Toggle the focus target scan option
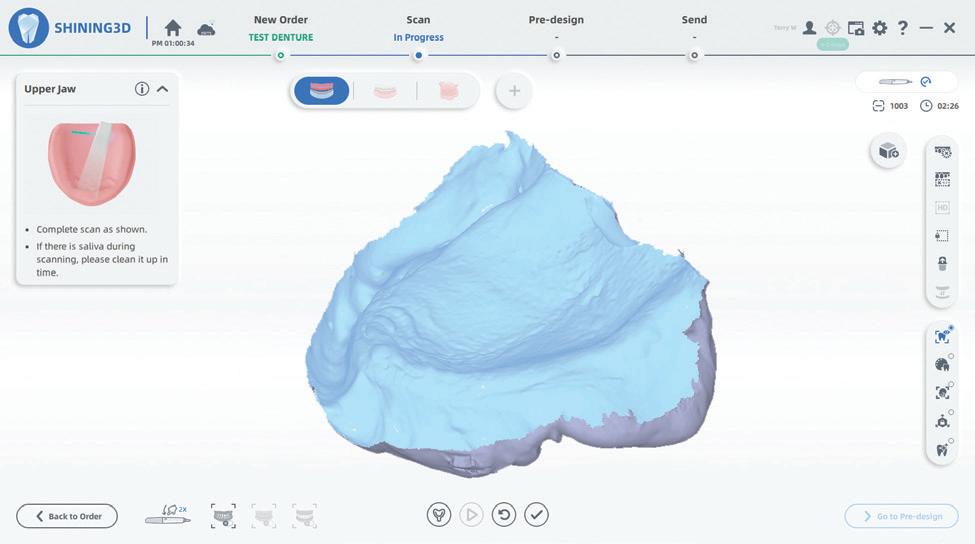The image size is (975, 544). (943, 393)
